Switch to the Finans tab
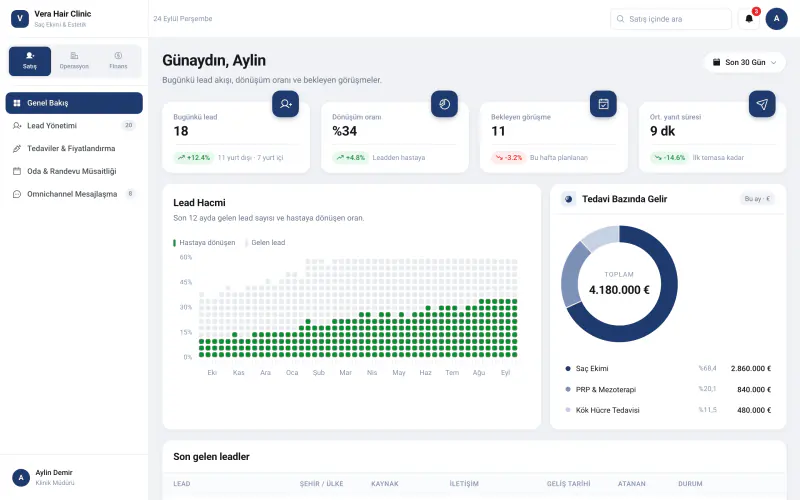The image size is (800, 500). point(118,61)
